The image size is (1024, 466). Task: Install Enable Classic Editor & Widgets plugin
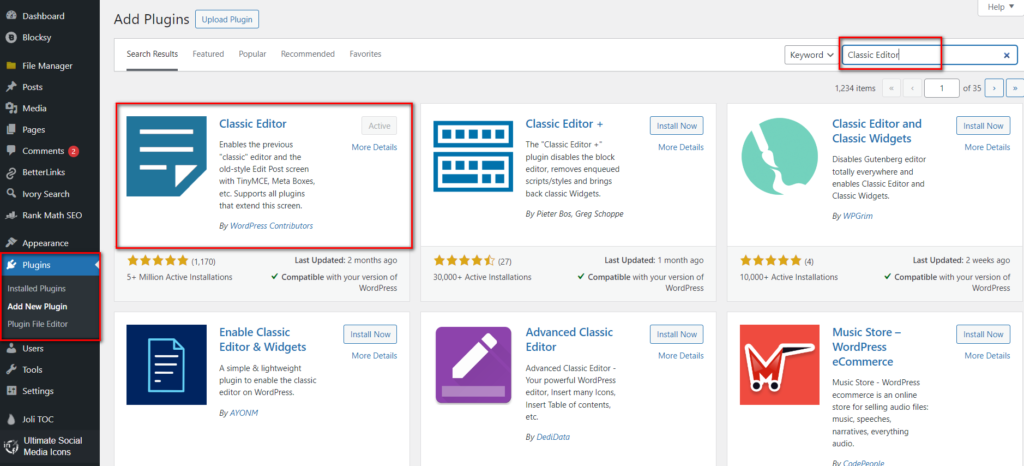[370, 334]
